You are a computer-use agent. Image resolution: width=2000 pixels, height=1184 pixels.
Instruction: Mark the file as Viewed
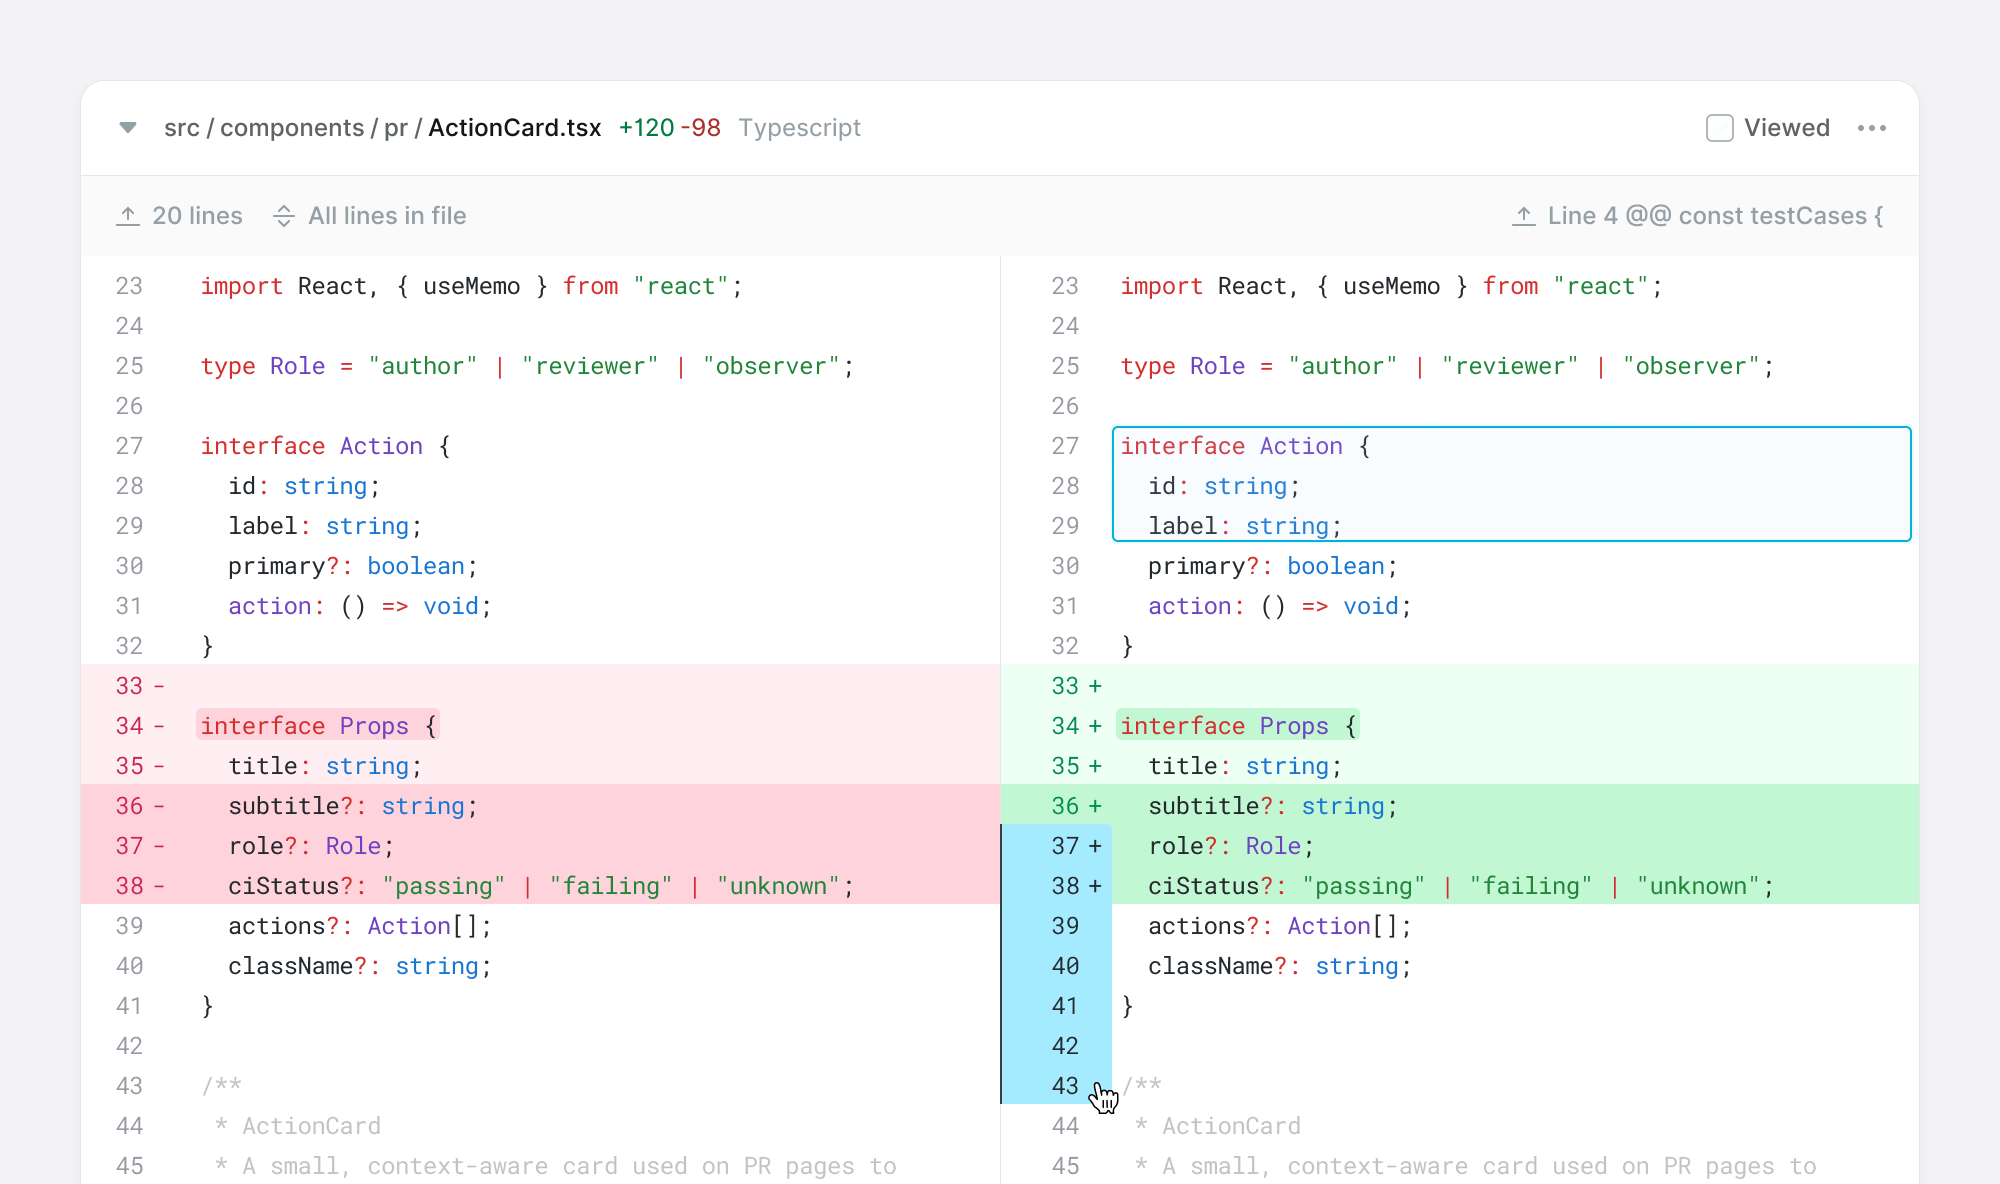tap(1719, 128)
